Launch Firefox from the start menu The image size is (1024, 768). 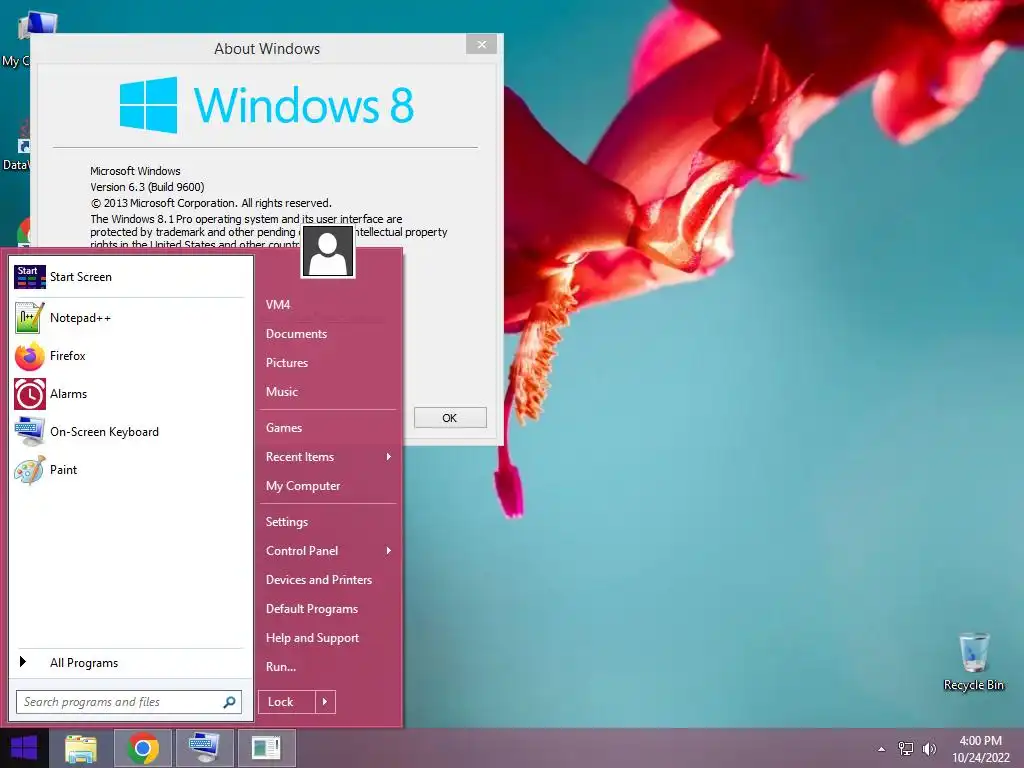[x=131, y=356]
